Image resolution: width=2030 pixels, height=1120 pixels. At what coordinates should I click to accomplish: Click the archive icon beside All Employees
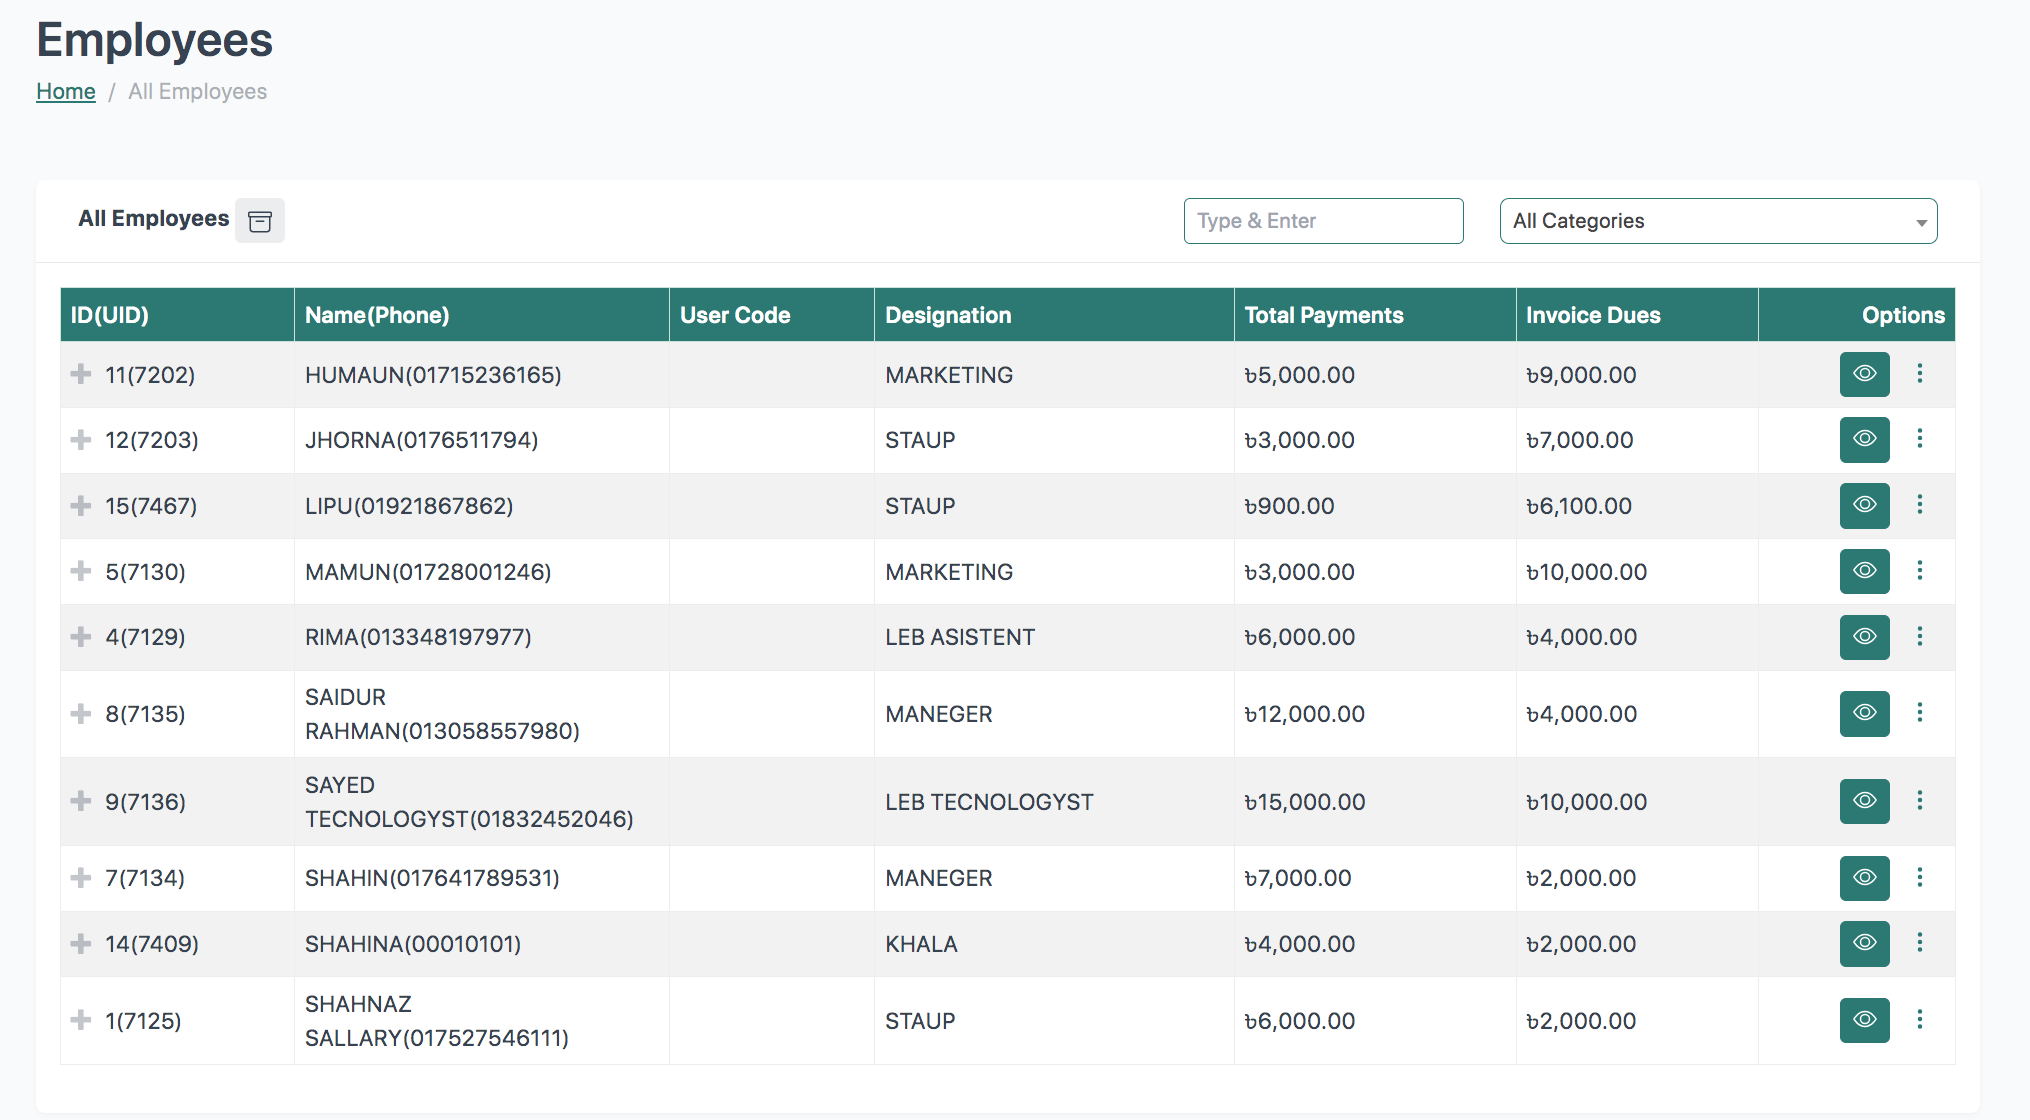pos(260,221)
